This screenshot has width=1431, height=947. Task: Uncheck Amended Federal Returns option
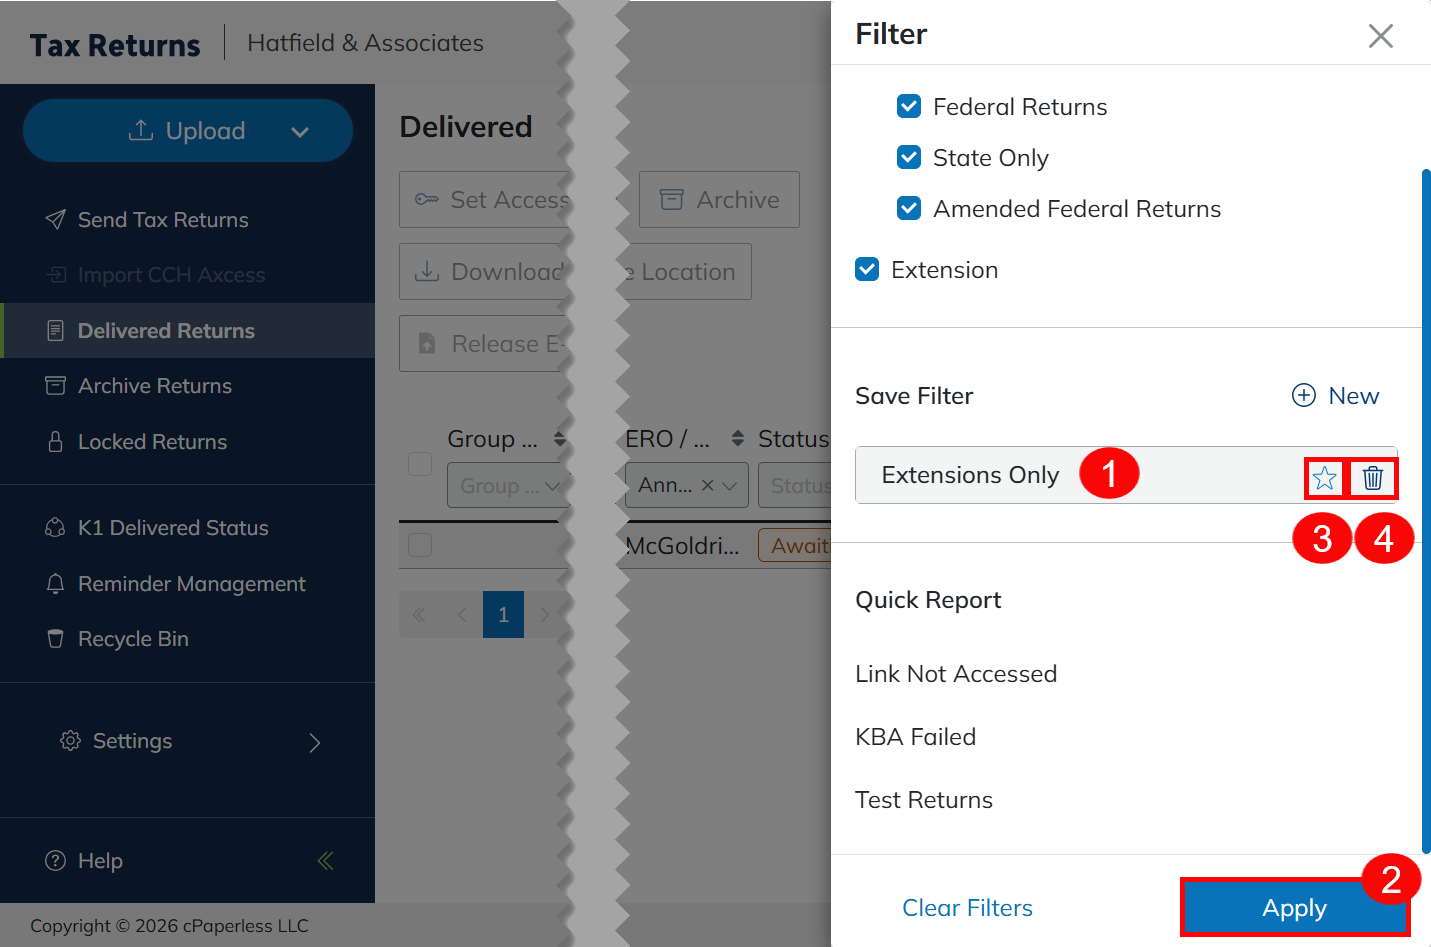[909, 208]
